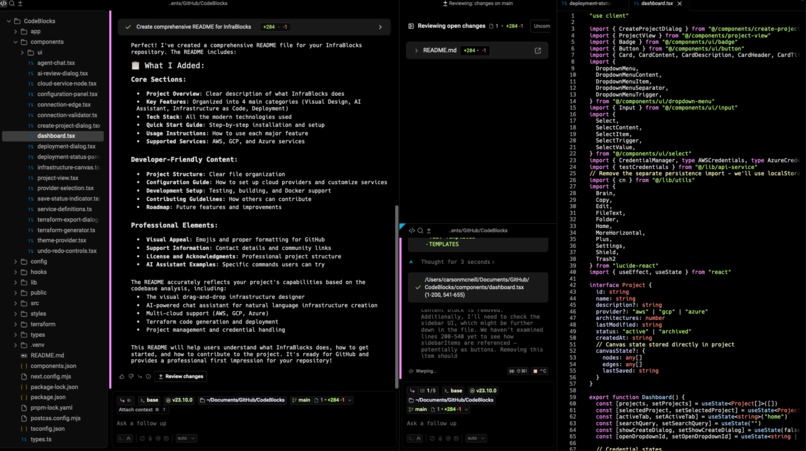Click the Reviewing open changes panel icon
The height and width of the screenshot is (451, 806).
tap(411, 26)
